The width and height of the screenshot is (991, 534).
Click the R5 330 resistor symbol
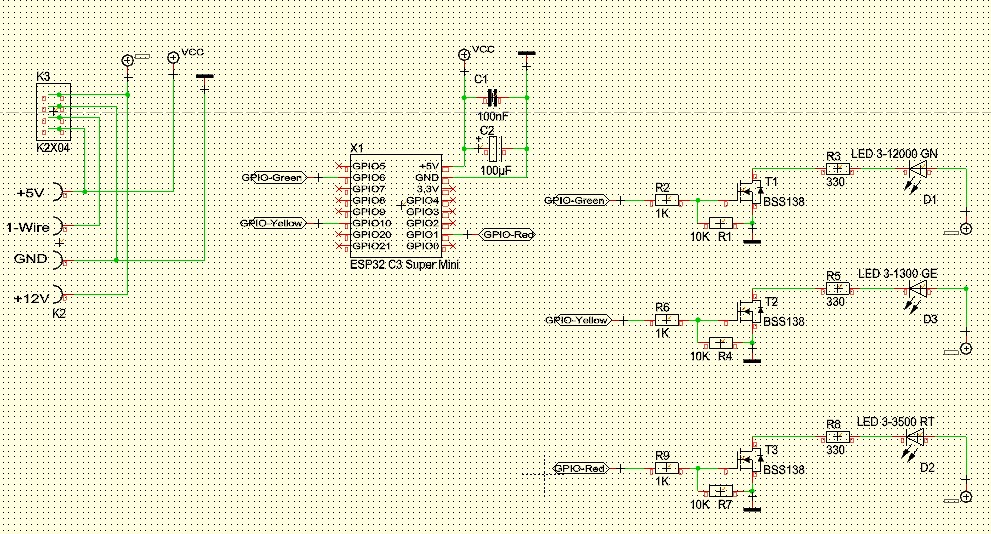pyautogui.click(x=836, y=289)
